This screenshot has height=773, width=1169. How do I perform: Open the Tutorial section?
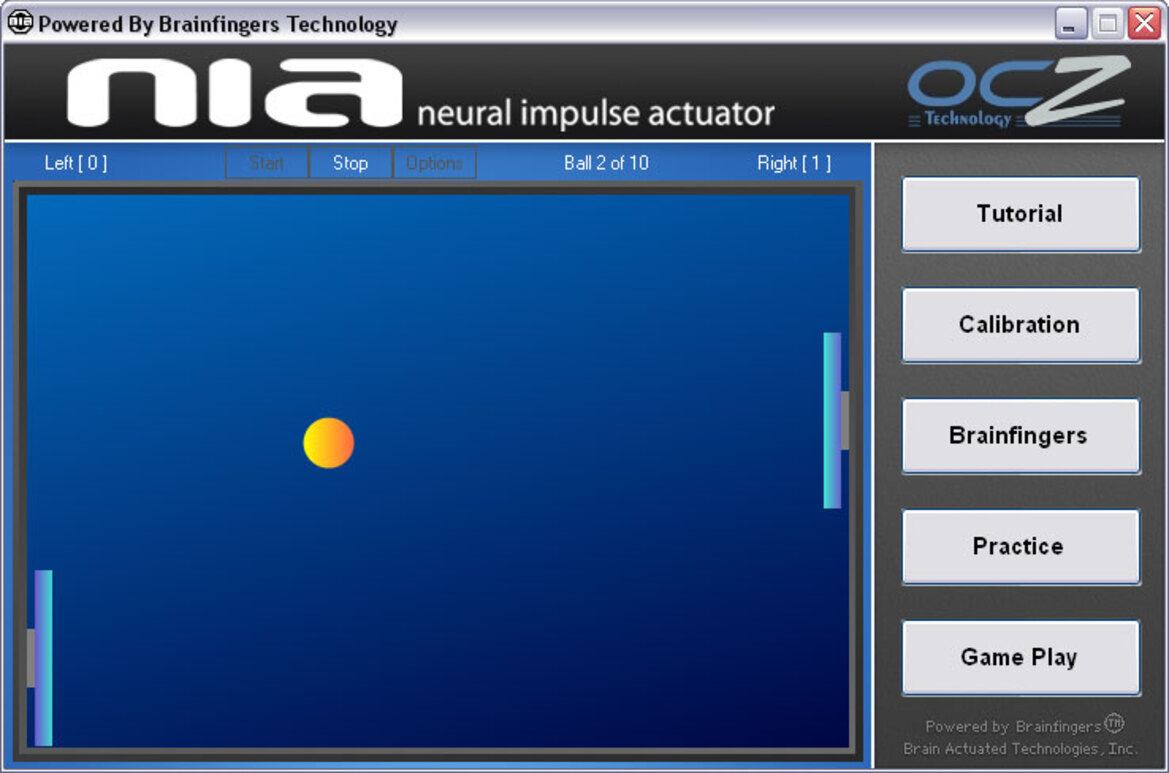pos(1020,214)
